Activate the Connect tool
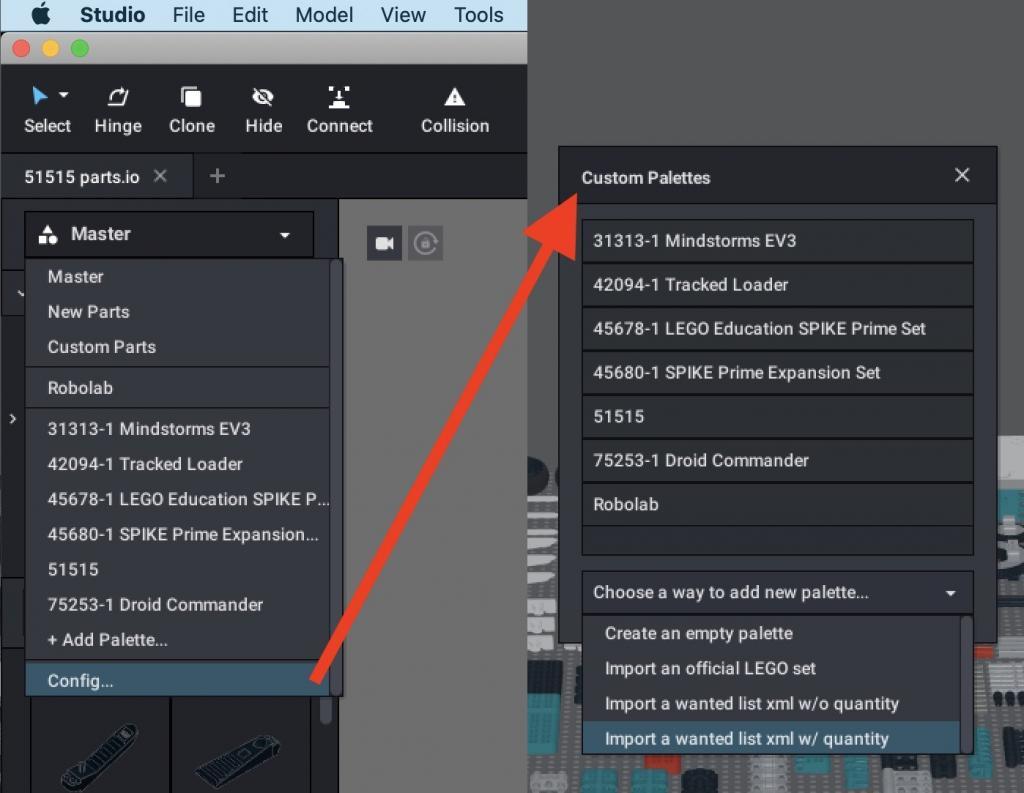This screenshot has width=1024, height=793. tap(340, 110)
